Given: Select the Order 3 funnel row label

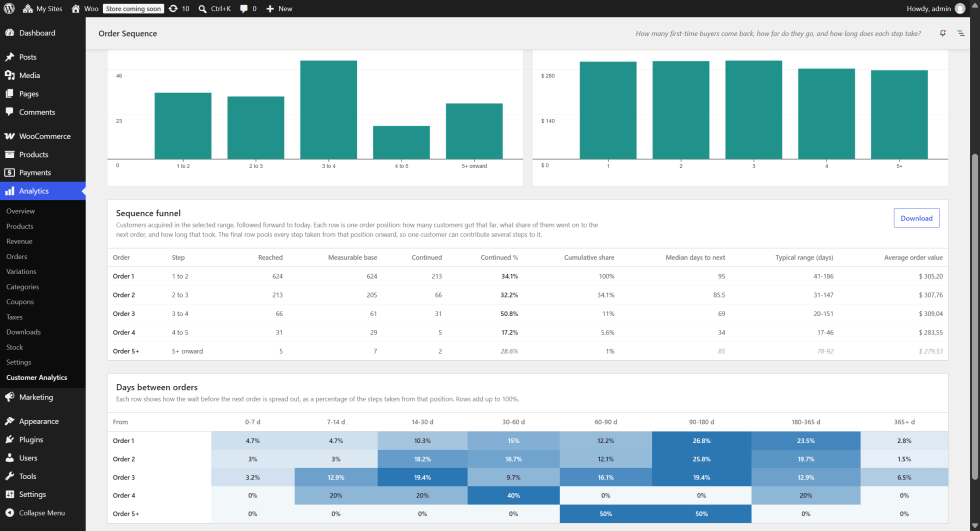Looking at the screenshot, I should pyautogui.click(x=124, y=314).
